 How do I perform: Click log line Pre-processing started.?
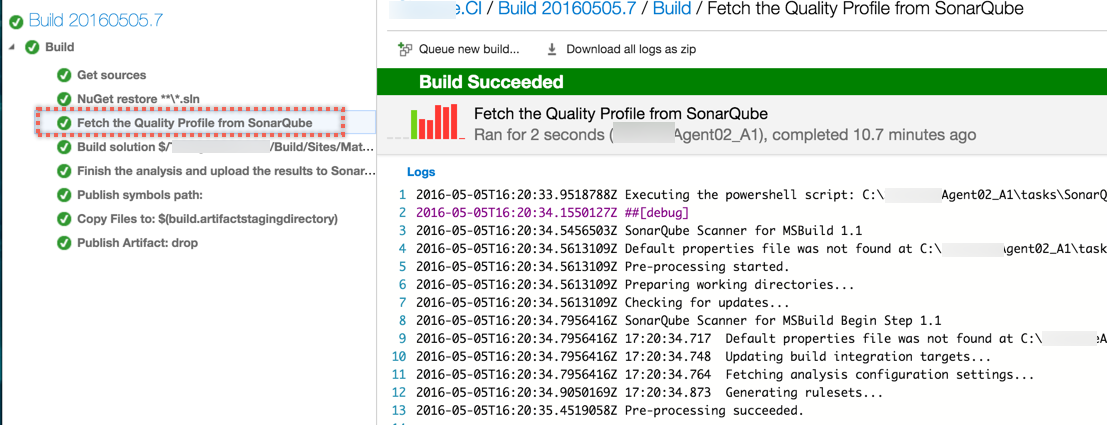coord(602,266)
